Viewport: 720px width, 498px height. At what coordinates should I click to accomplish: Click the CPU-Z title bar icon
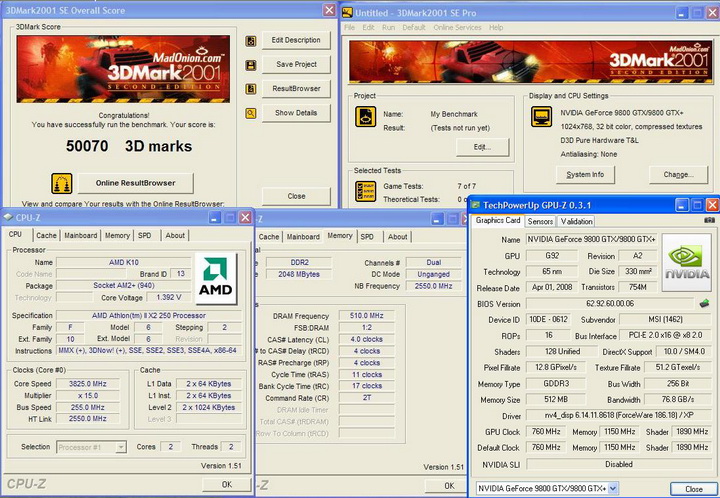8,217
